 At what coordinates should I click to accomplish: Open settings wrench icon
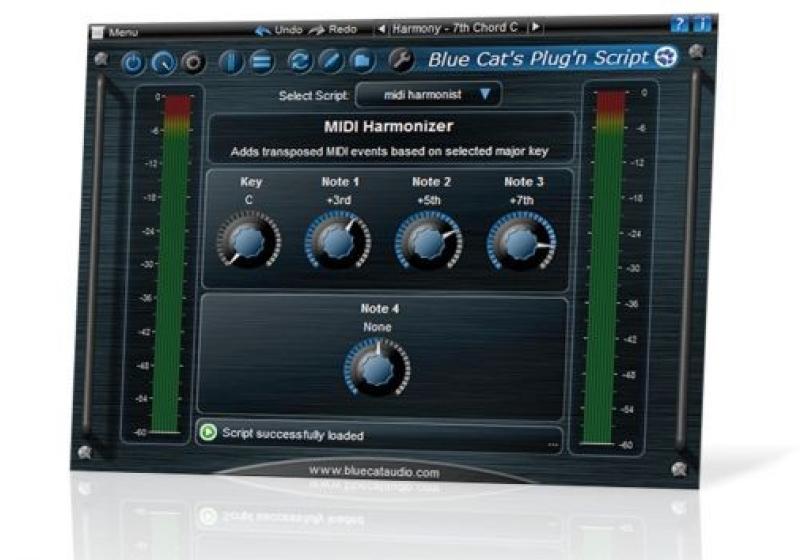(x=401, y=60)
